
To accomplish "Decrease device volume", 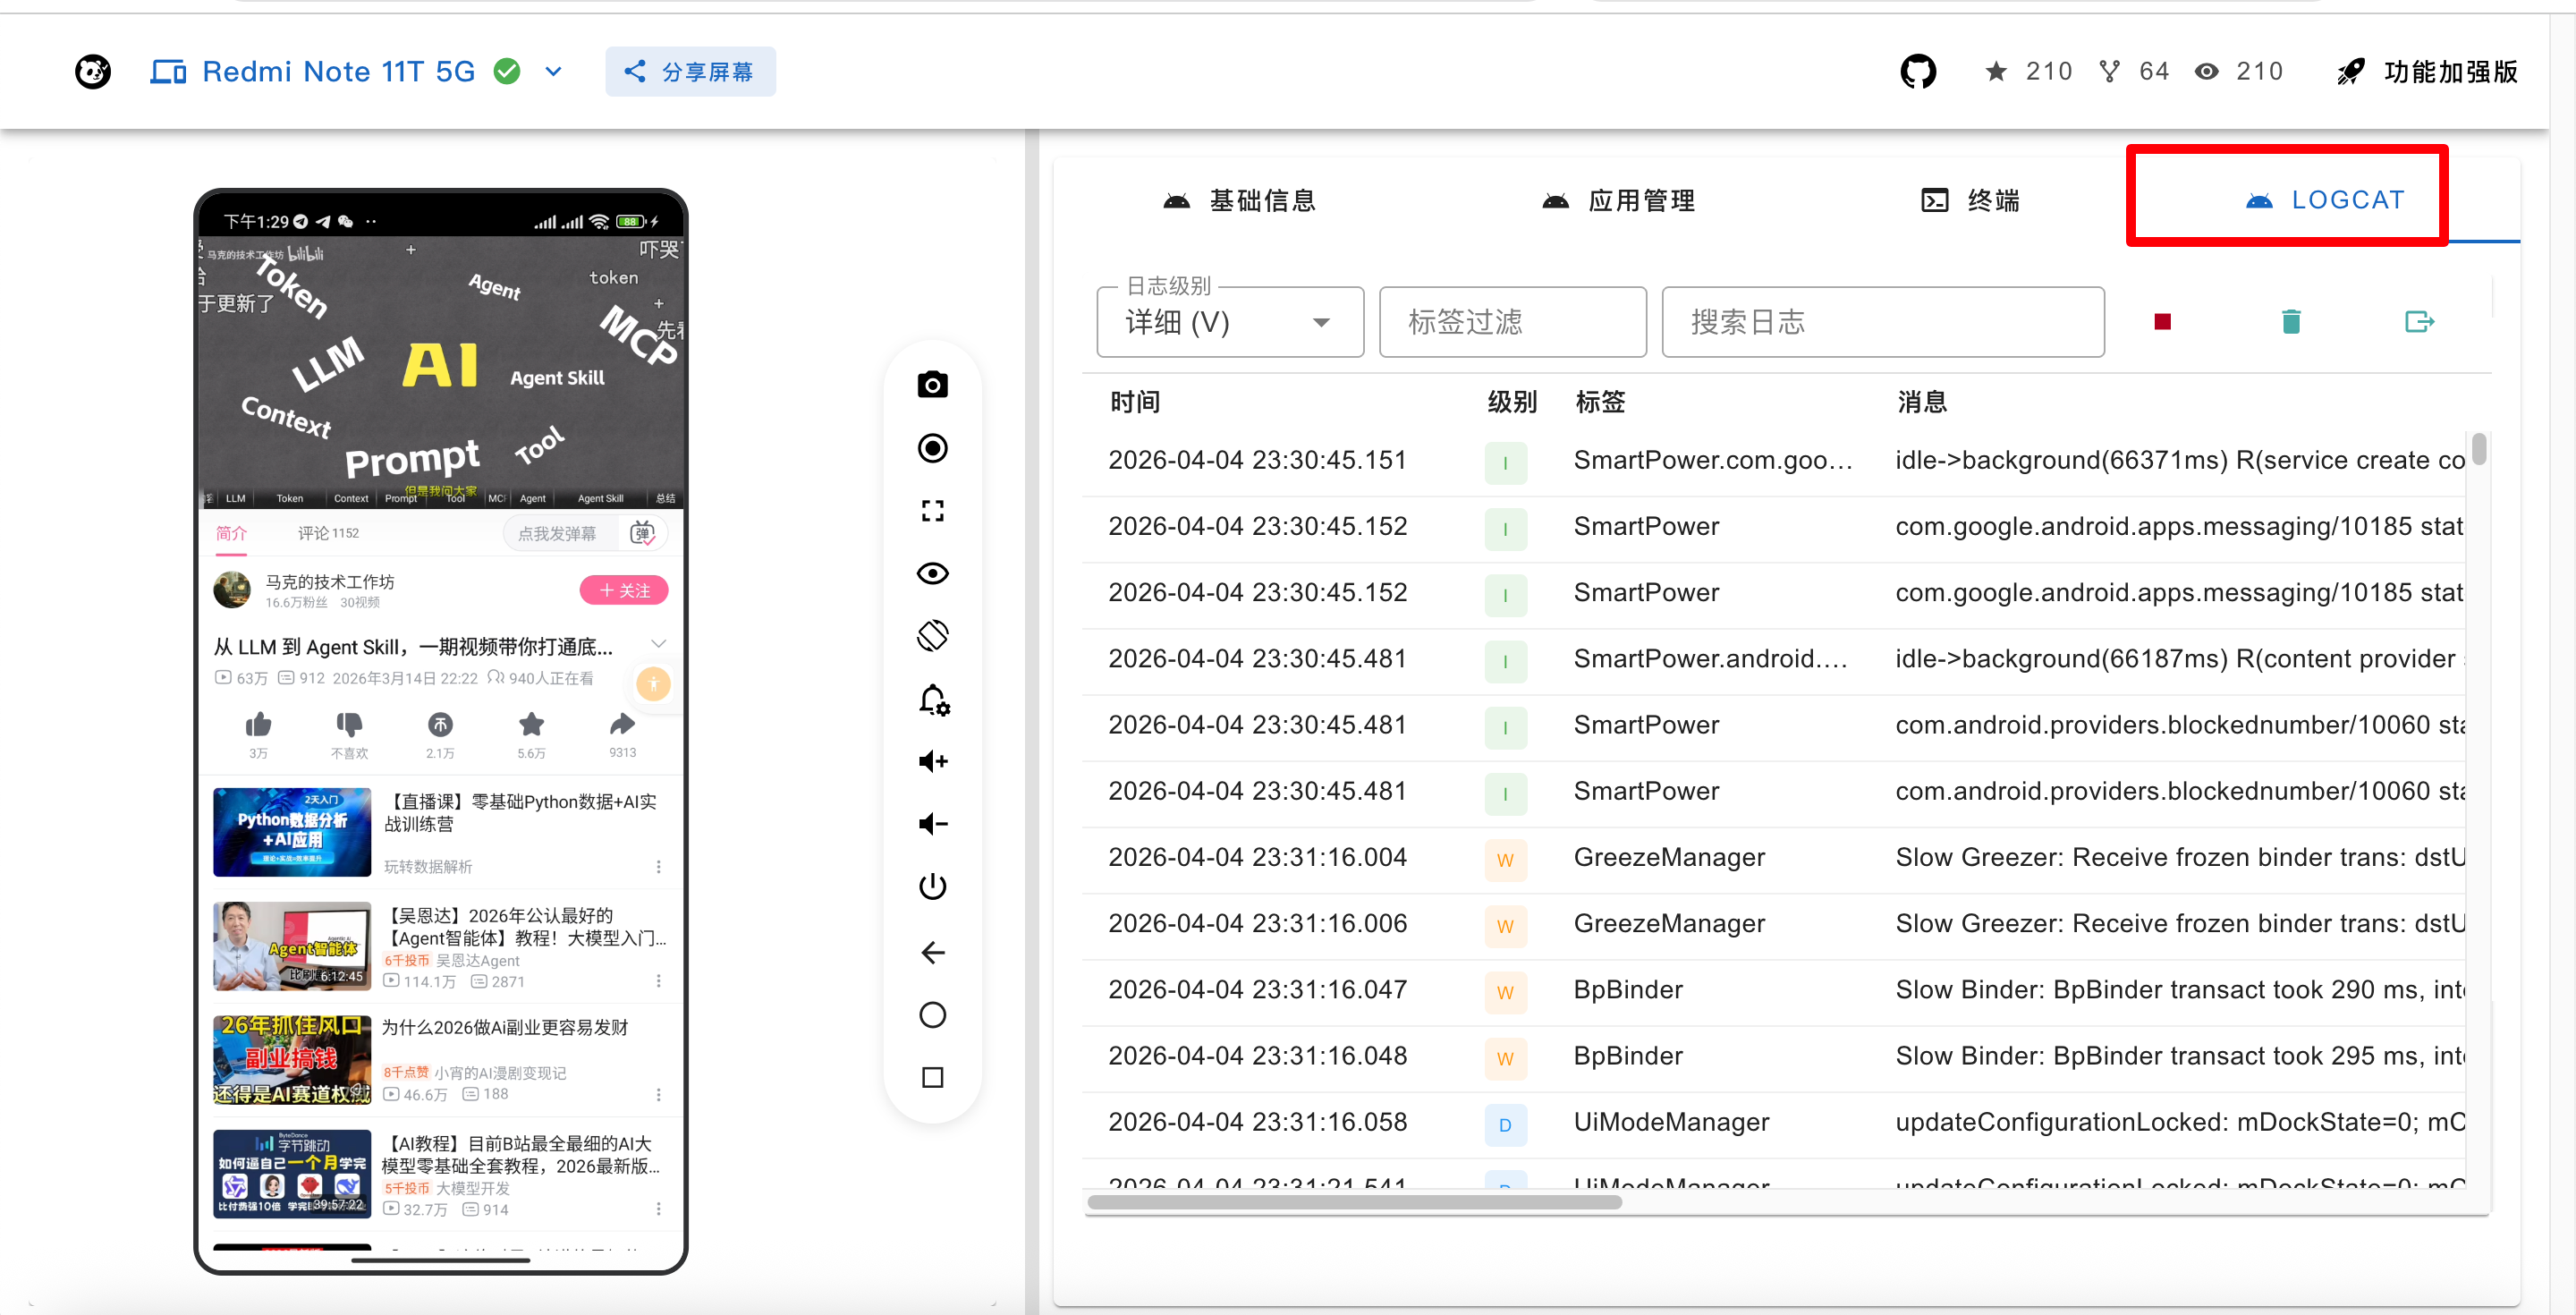I will point(932,824).
